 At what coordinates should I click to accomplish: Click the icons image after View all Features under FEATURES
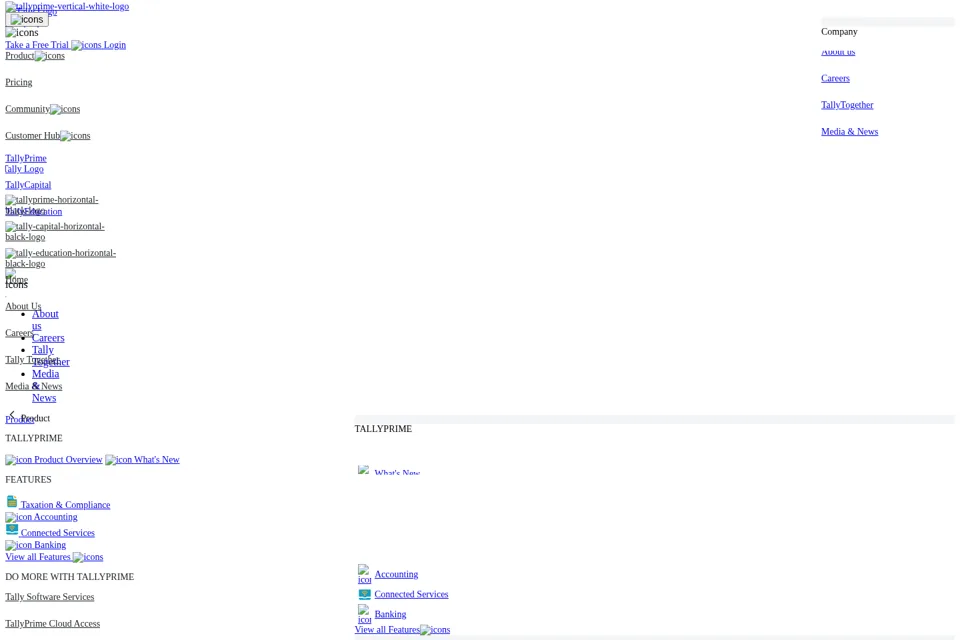[x=88, y=557]
